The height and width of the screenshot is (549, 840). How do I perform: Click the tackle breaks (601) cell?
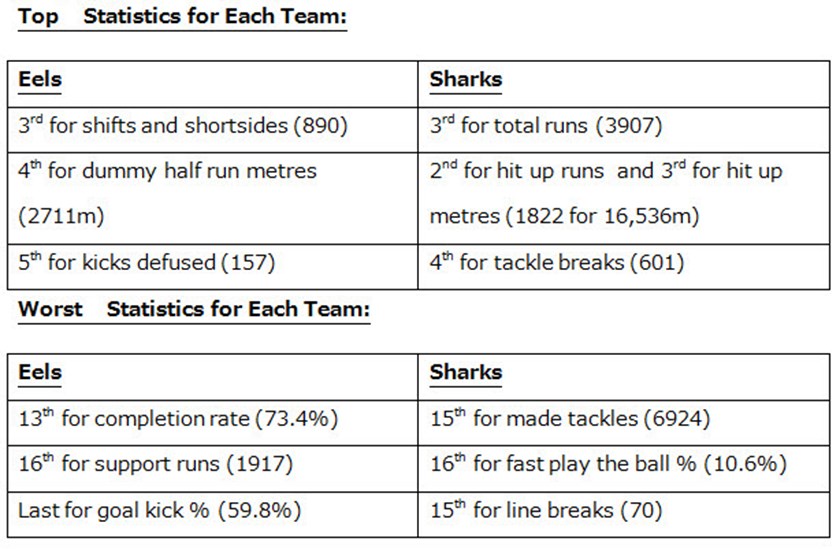[x=557, y=263]
